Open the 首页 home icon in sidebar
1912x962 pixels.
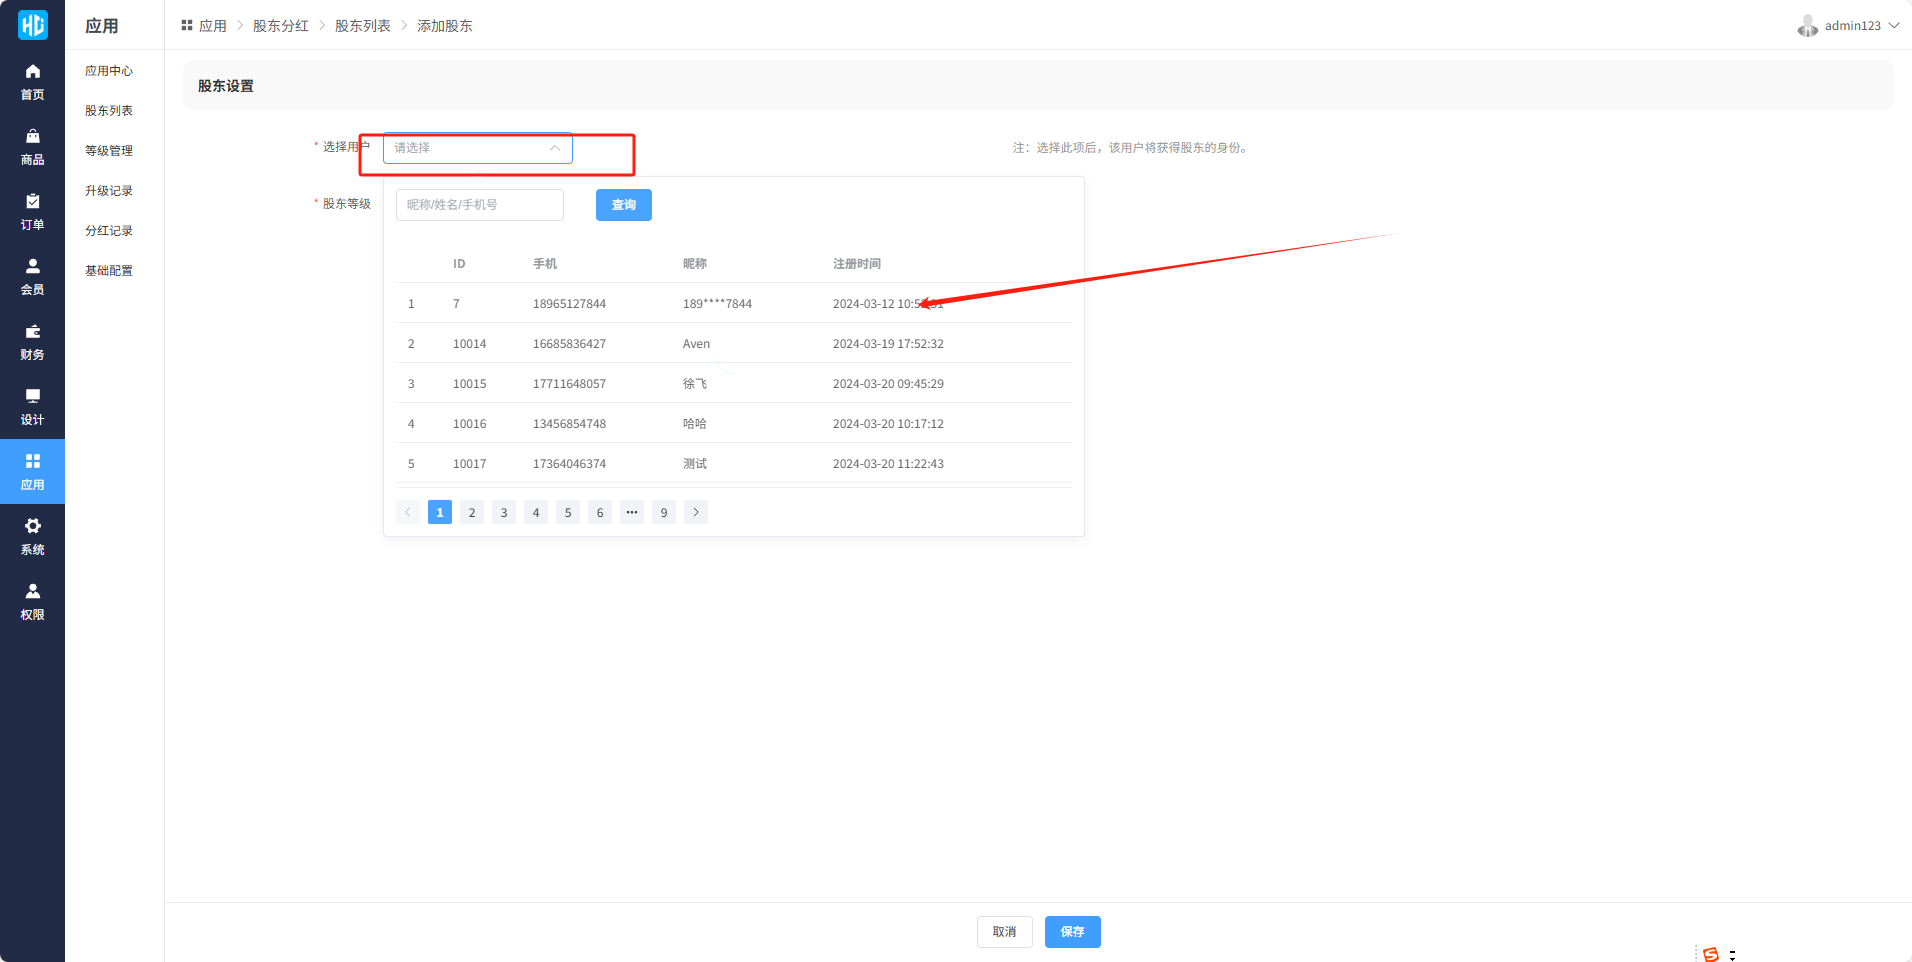coord(32,72)
